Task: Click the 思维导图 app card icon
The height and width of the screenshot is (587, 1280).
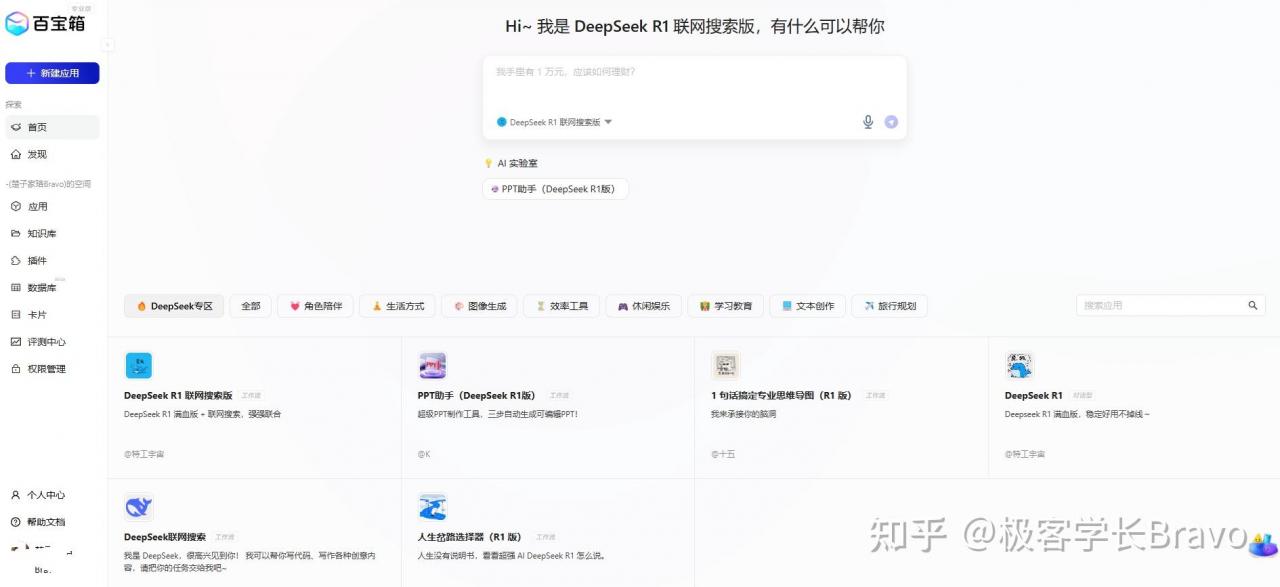Action: tap(725, 365)
